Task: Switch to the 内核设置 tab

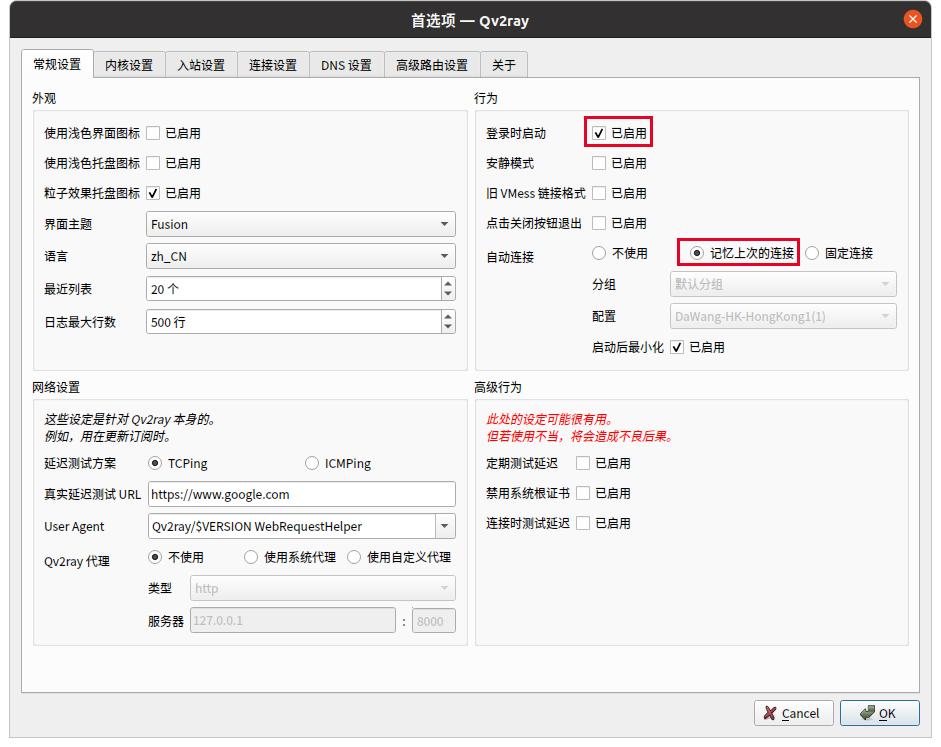Action: 131,63
